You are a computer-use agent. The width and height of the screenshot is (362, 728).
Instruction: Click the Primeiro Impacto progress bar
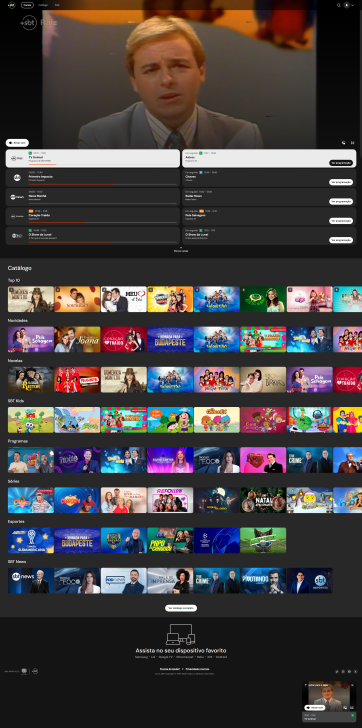pos(103,184)
